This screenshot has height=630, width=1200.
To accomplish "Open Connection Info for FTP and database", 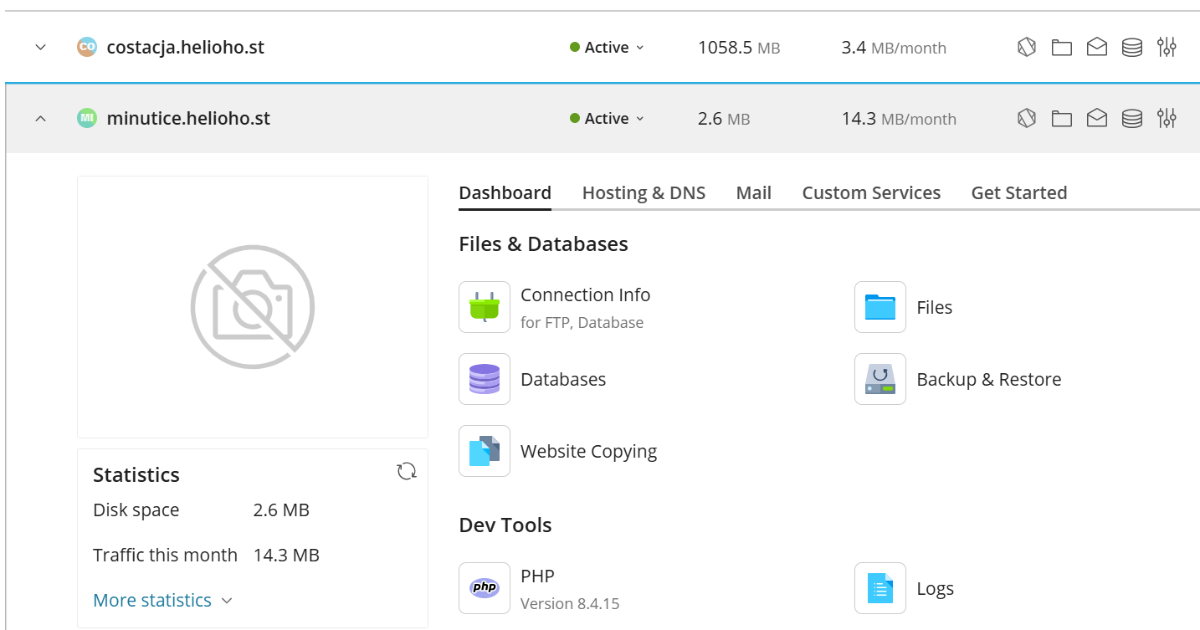I will click(585, 296).
